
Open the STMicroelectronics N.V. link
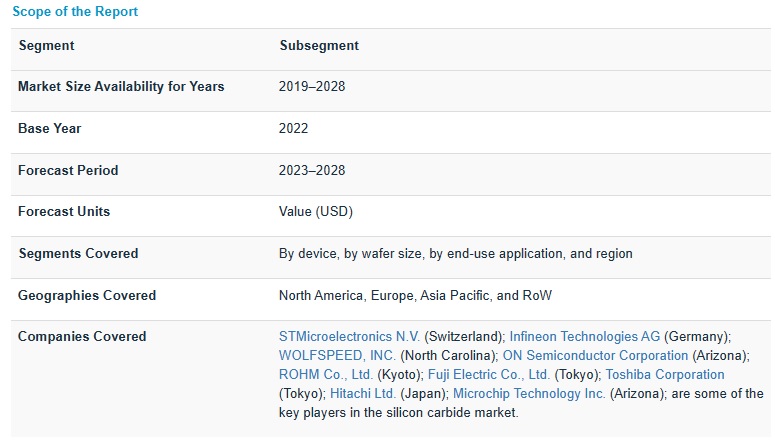pos(350,337)
